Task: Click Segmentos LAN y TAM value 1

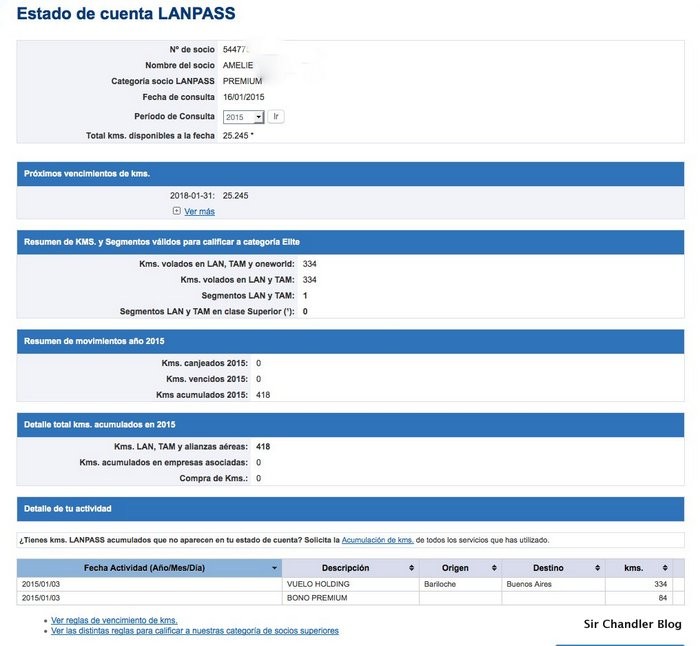Action: (x=305, y=296)
